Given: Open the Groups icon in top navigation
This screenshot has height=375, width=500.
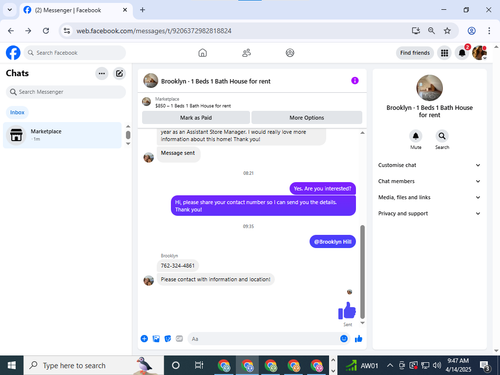Looking at the screenshot, I should click(290, 53).
